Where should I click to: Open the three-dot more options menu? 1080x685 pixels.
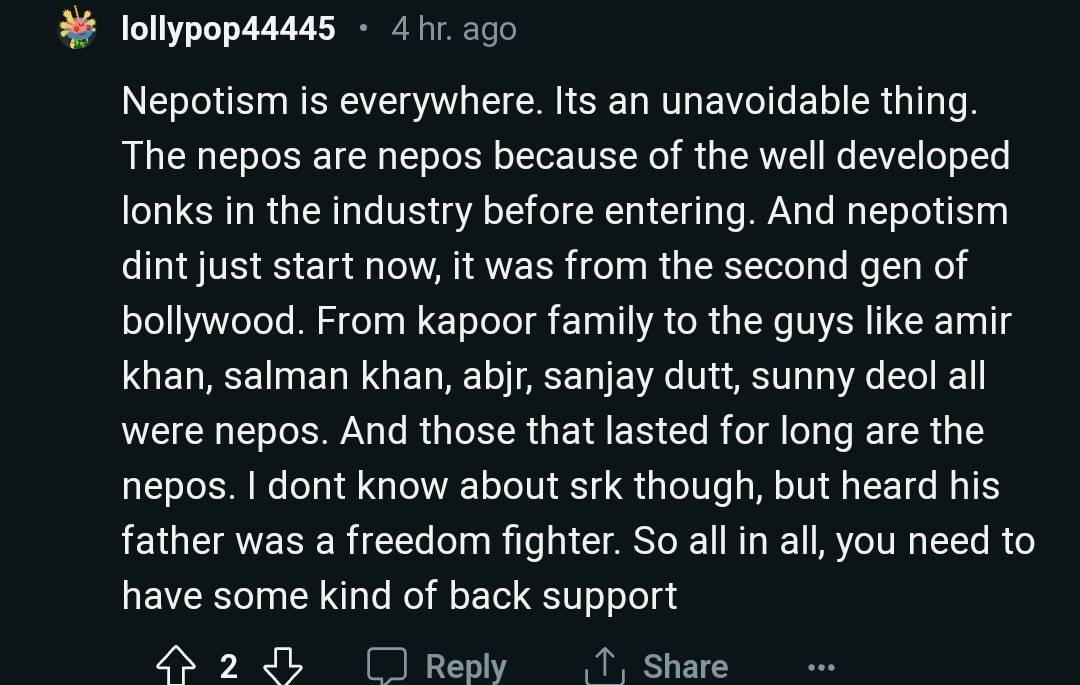click(820, 667)
